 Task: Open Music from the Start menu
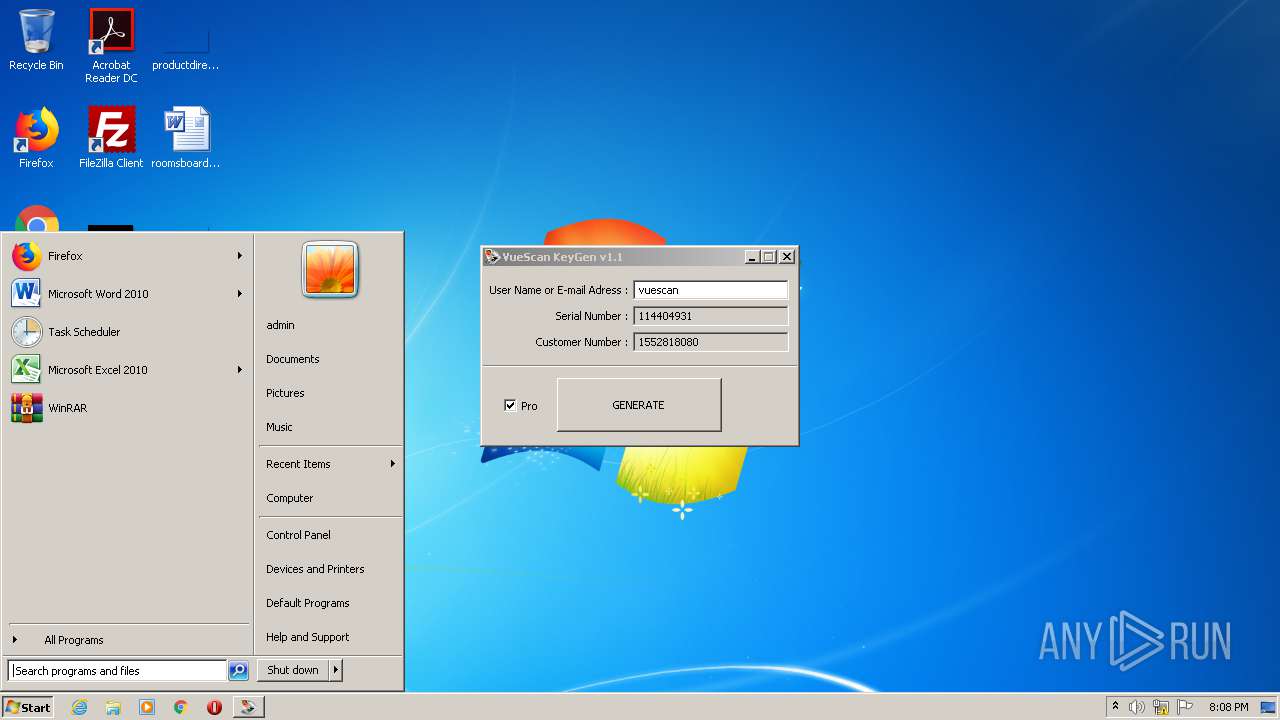[x=279, y=427]
